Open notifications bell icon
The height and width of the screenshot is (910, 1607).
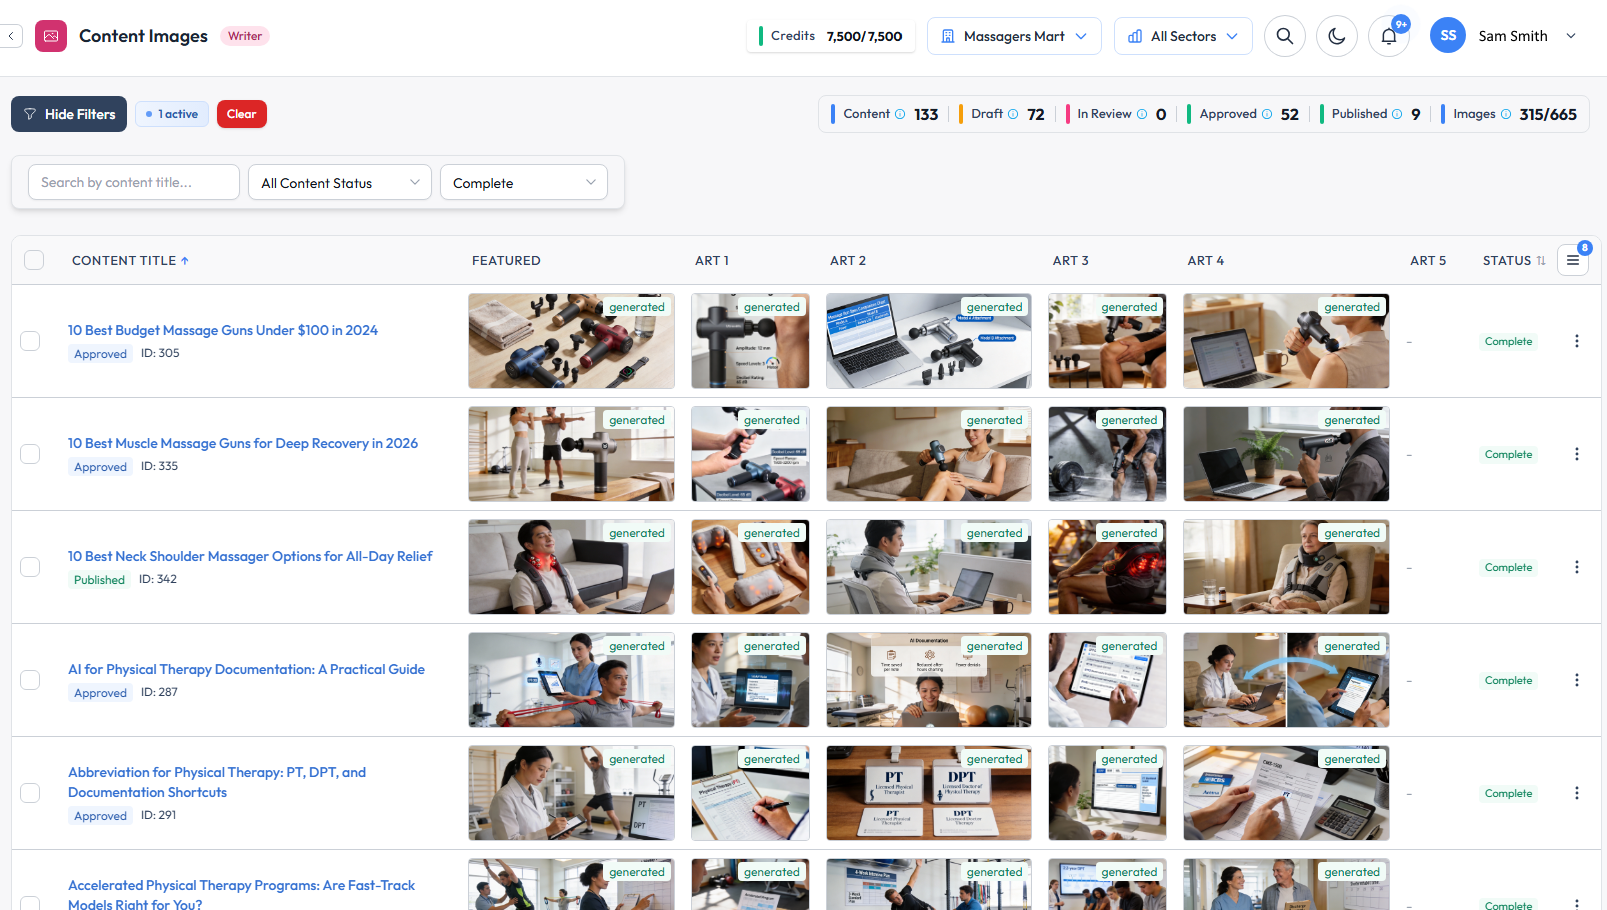coord(1388,37)
